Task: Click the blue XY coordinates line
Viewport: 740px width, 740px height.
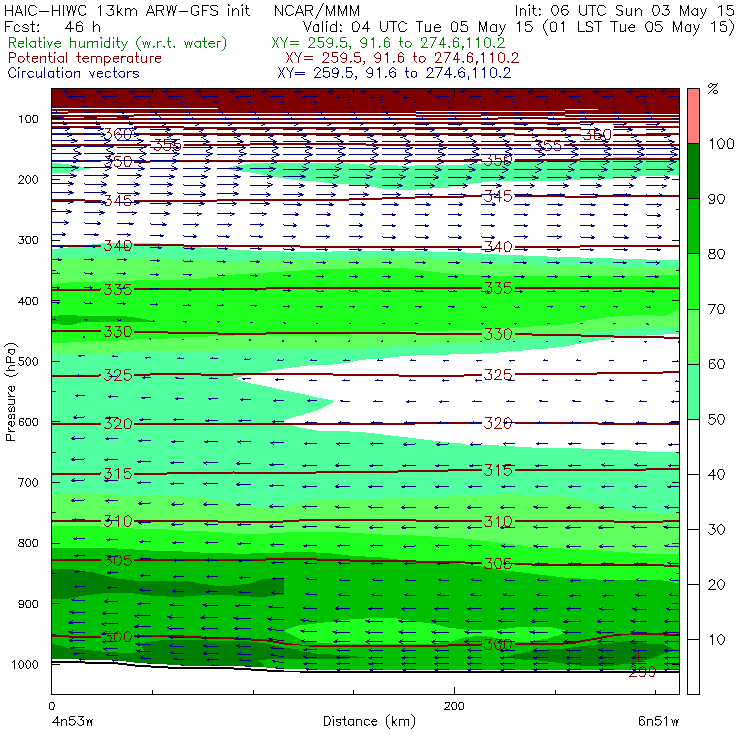Action: pos(394,73)
